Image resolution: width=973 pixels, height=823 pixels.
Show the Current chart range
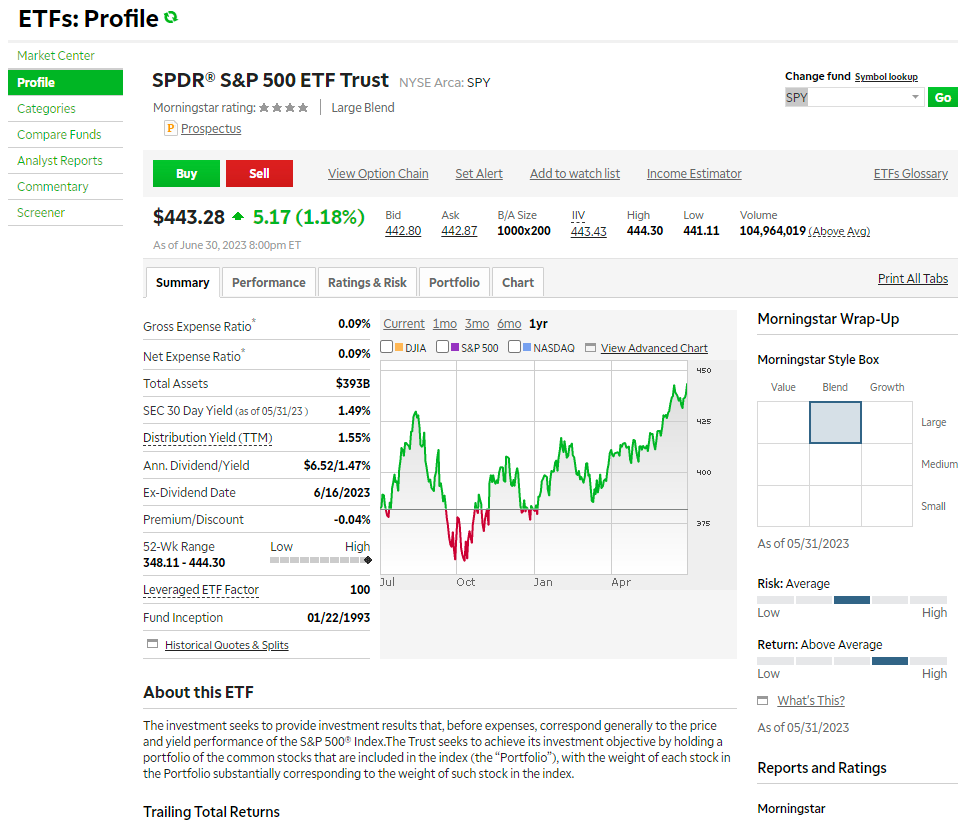click(404, 323)
